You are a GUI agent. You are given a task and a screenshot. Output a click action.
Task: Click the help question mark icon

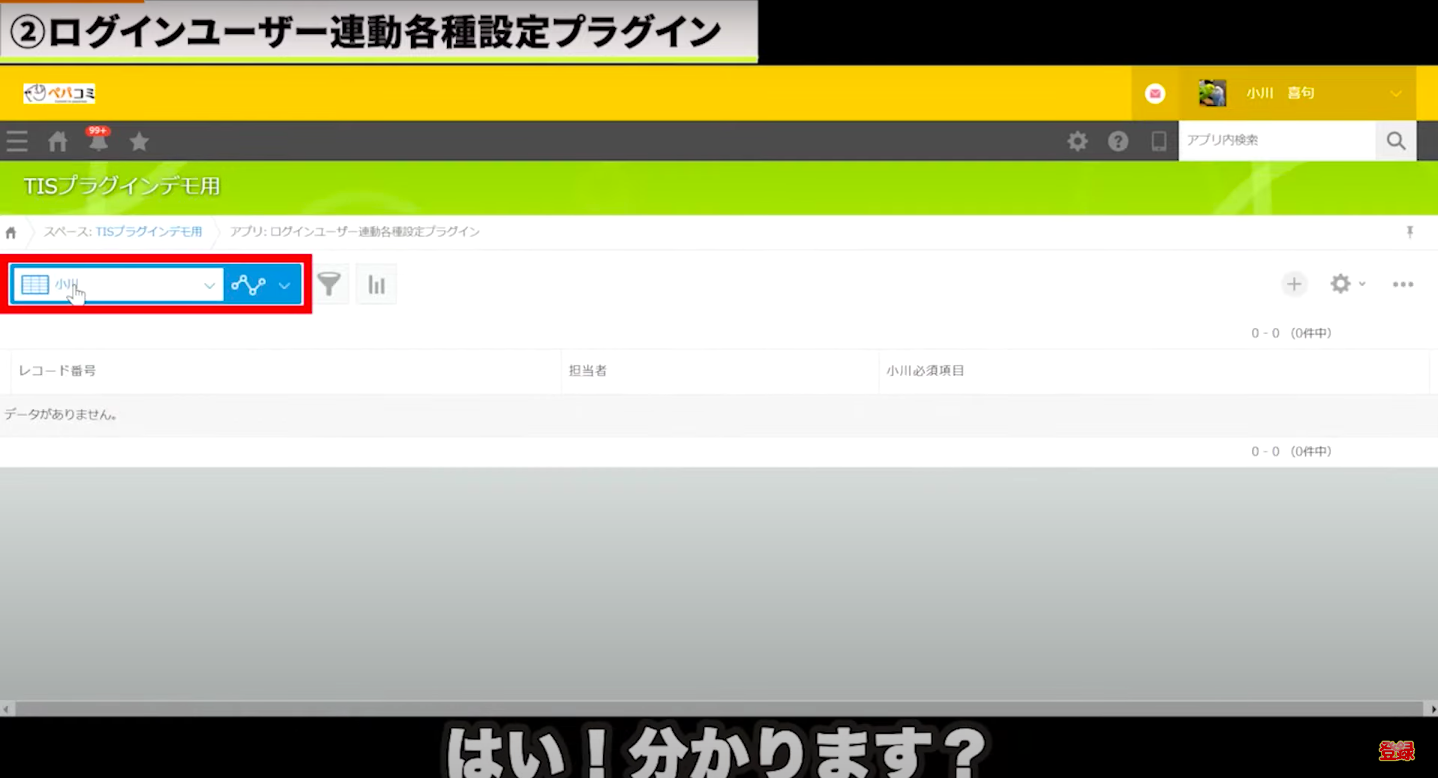pyautogui.click(x=1118, y=141)
